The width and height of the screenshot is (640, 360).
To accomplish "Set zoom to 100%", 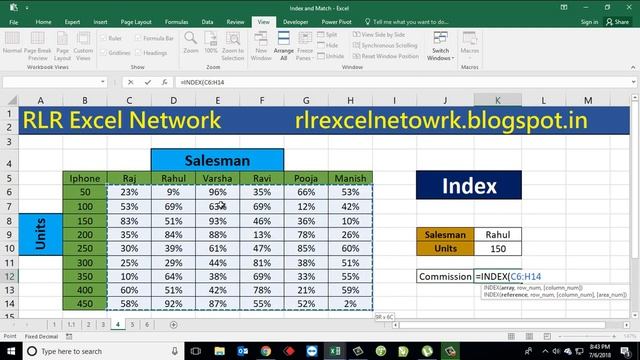I will click(211, 42).
